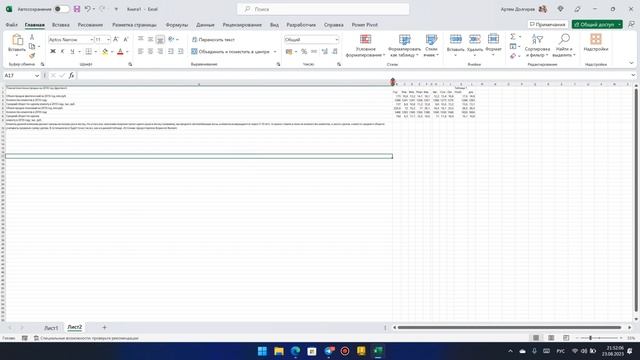This screenshot has width=640, height=360.
Task: Click the Decrease Indent icon
Action: [x=171, y=51]
